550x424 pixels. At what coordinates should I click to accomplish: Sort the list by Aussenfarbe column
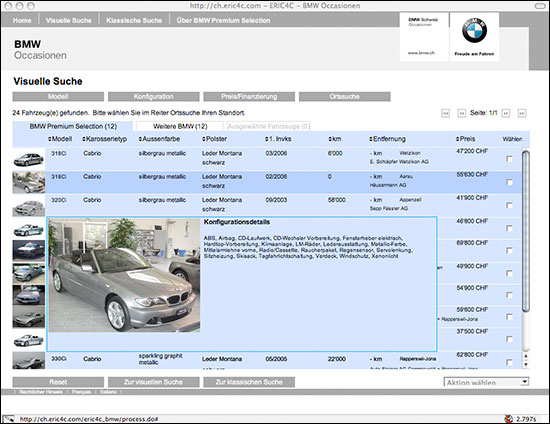[x=159, y=139]
